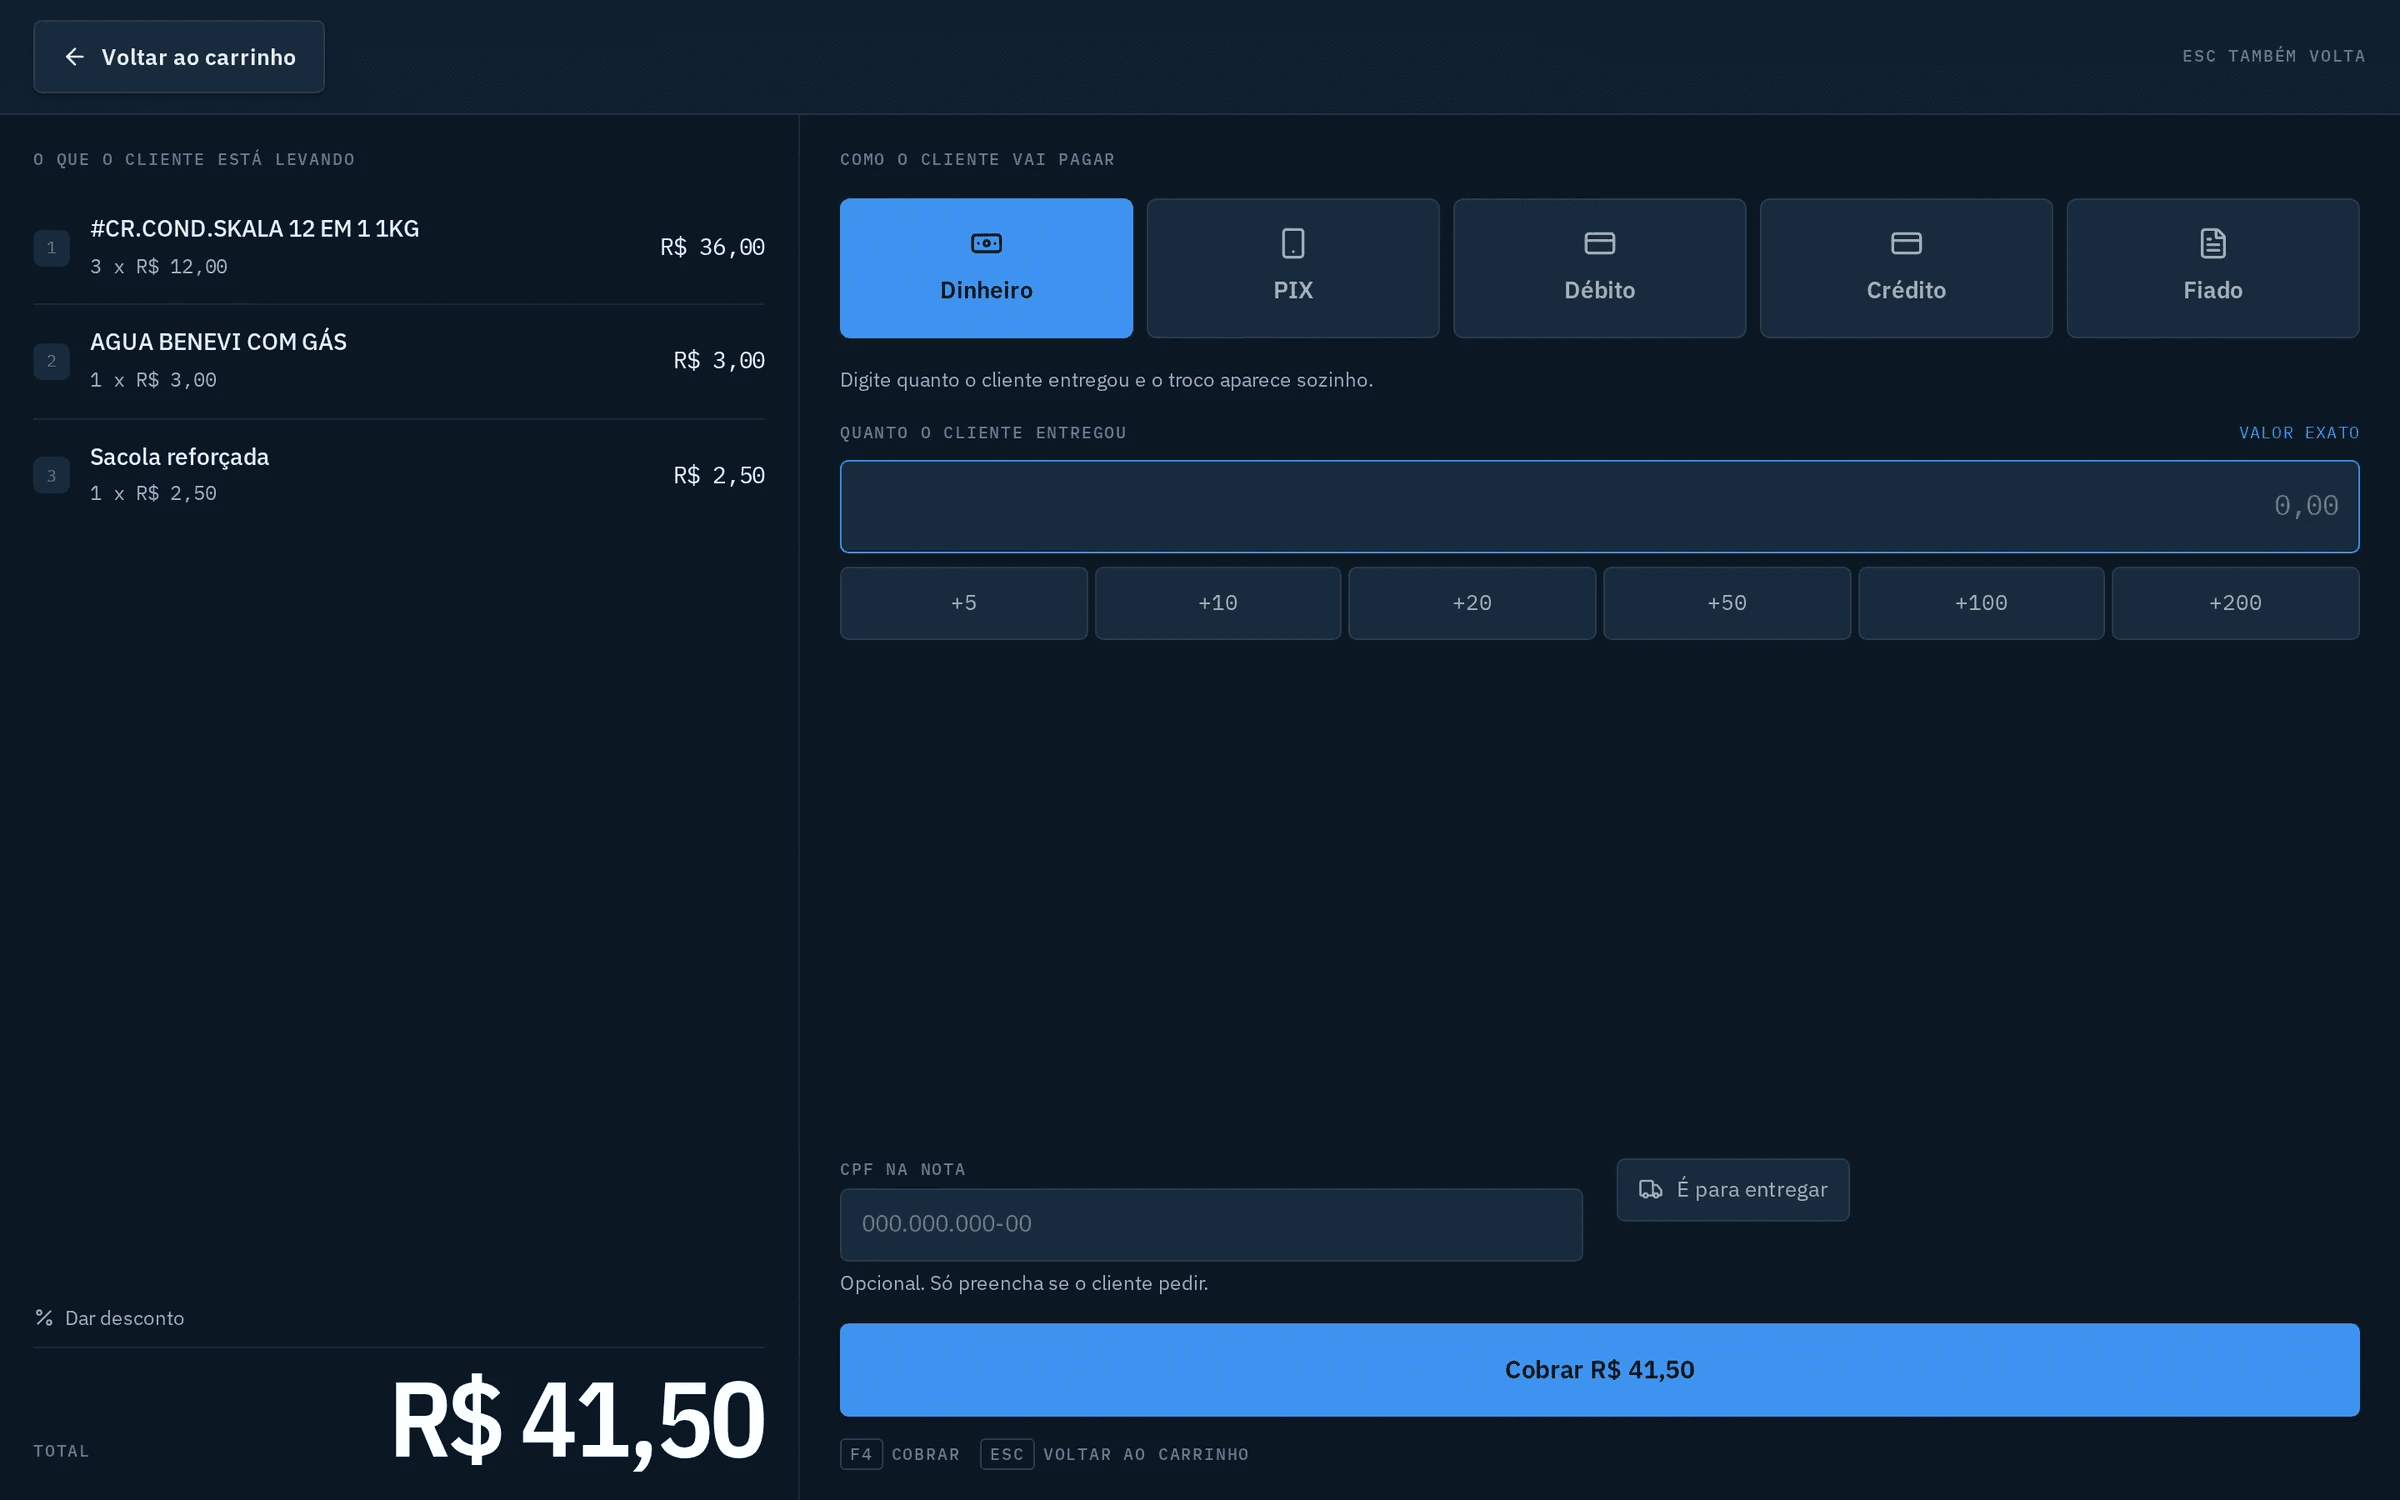Open Dar desconto option

pyautogui.click(x=109, y=1318)
